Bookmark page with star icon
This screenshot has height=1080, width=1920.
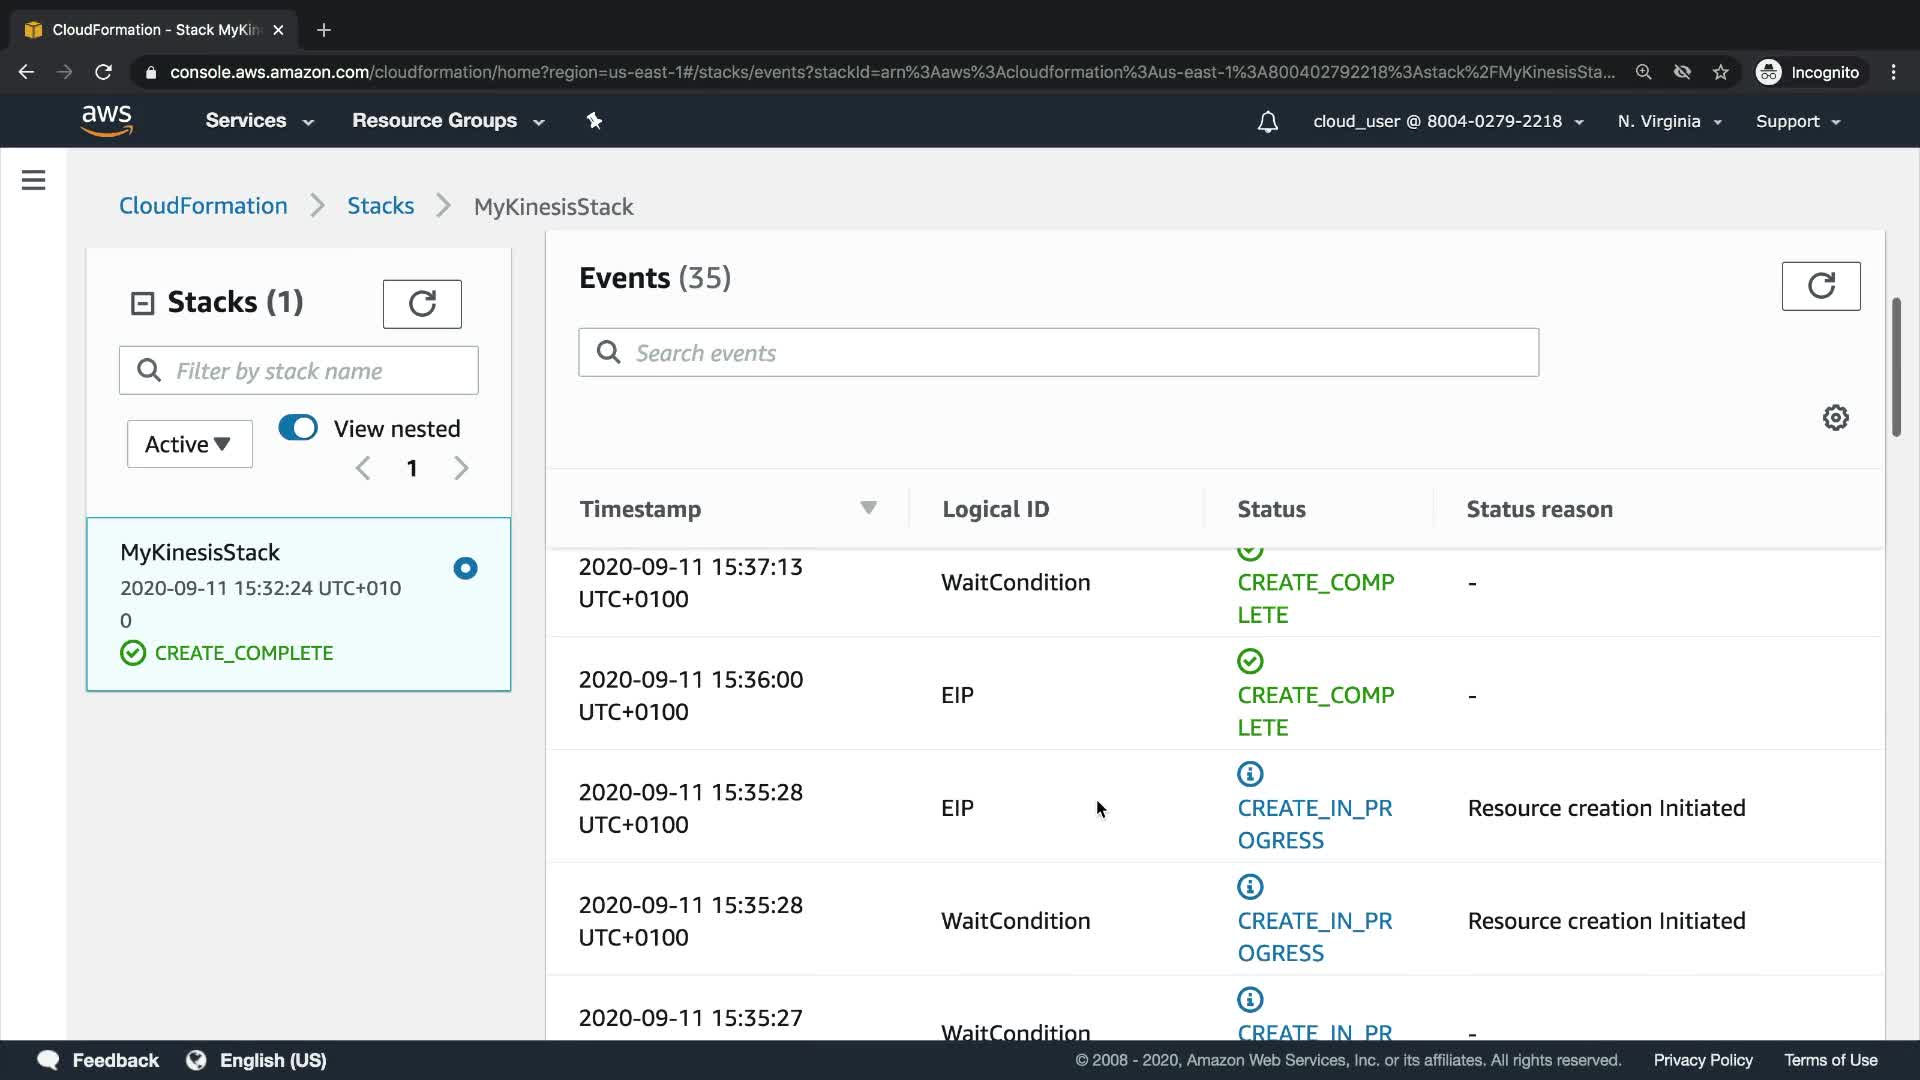[x=1720, y=72]
